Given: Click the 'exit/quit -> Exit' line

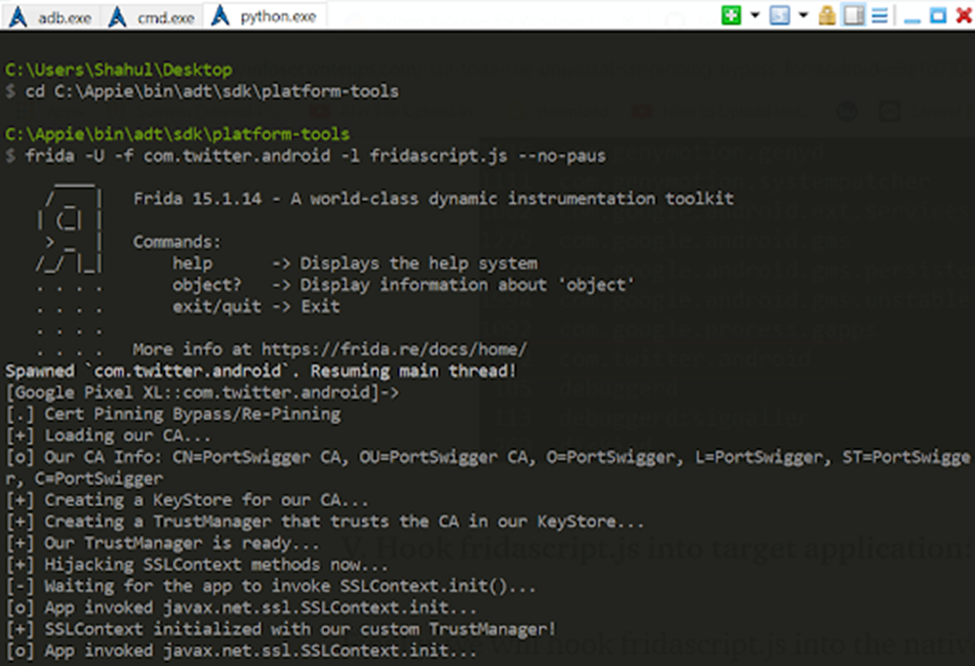Looking at the screenshot, I should (x=256, y=306).
